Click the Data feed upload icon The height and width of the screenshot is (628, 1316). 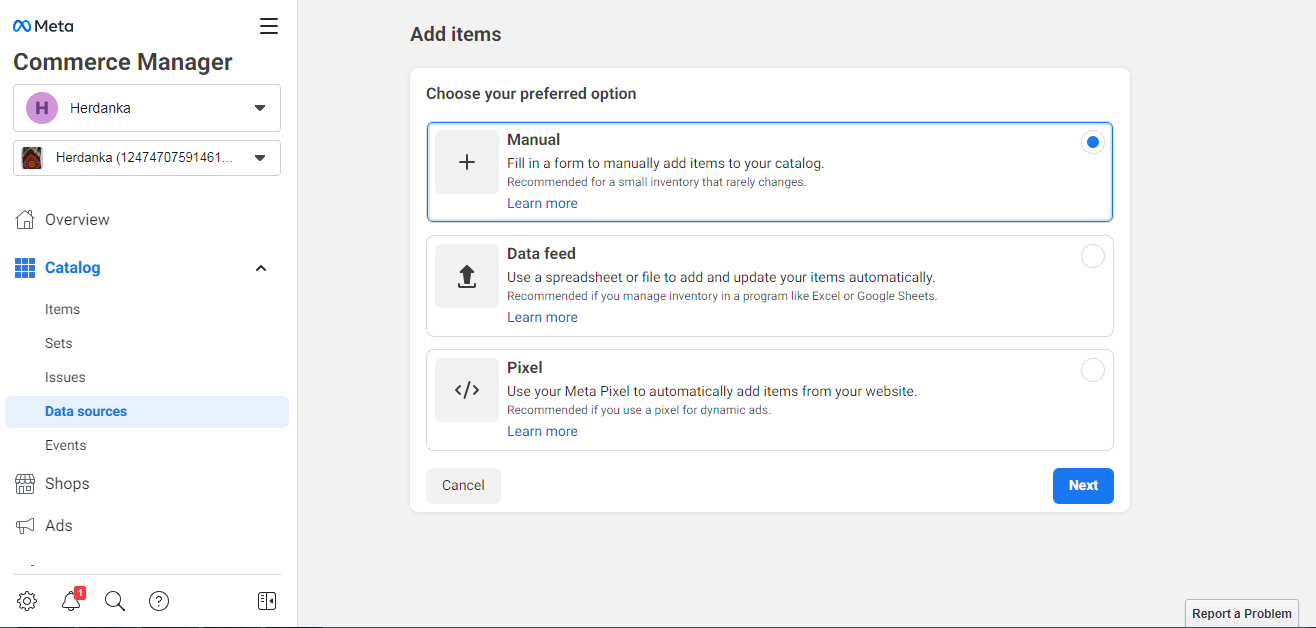click(x=466, y=276)
